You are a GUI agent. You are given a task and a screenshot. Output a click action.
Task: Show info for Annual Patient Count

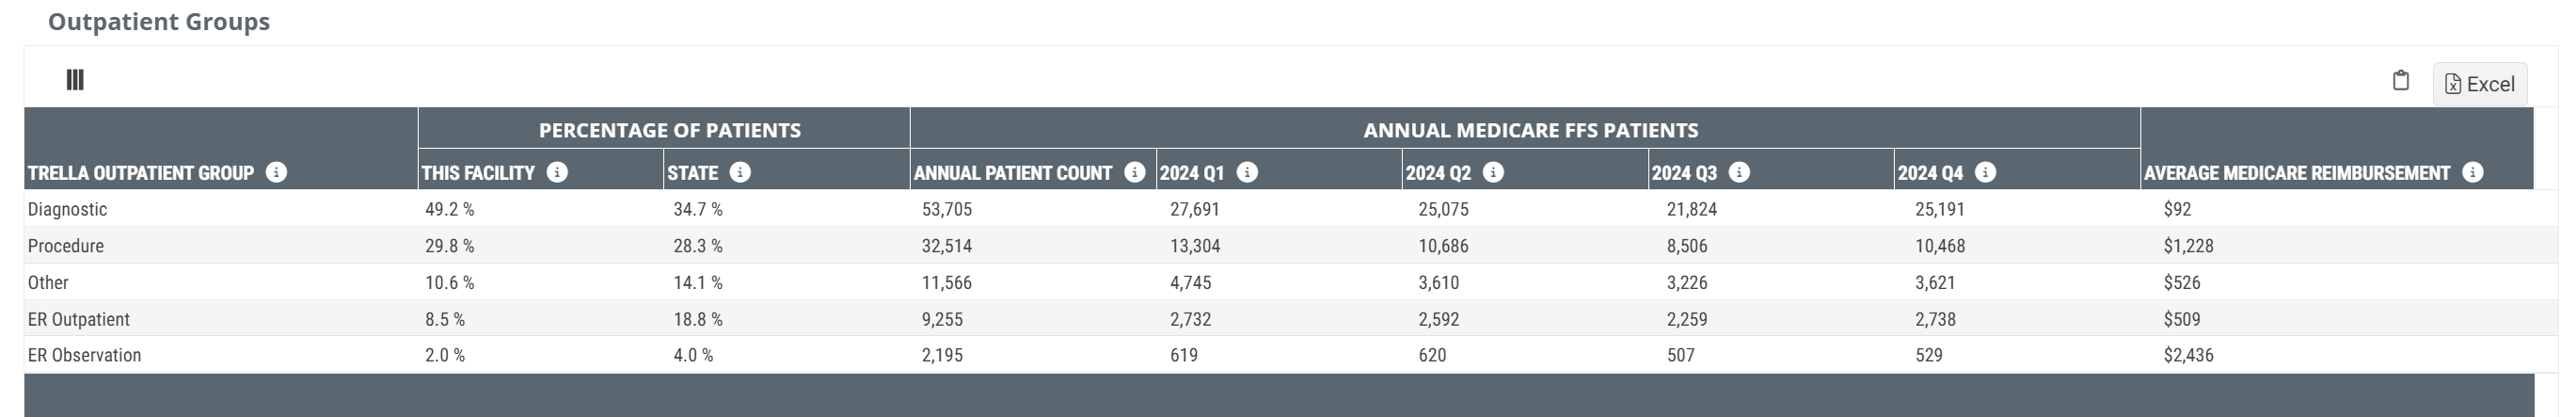(1134, 173)
